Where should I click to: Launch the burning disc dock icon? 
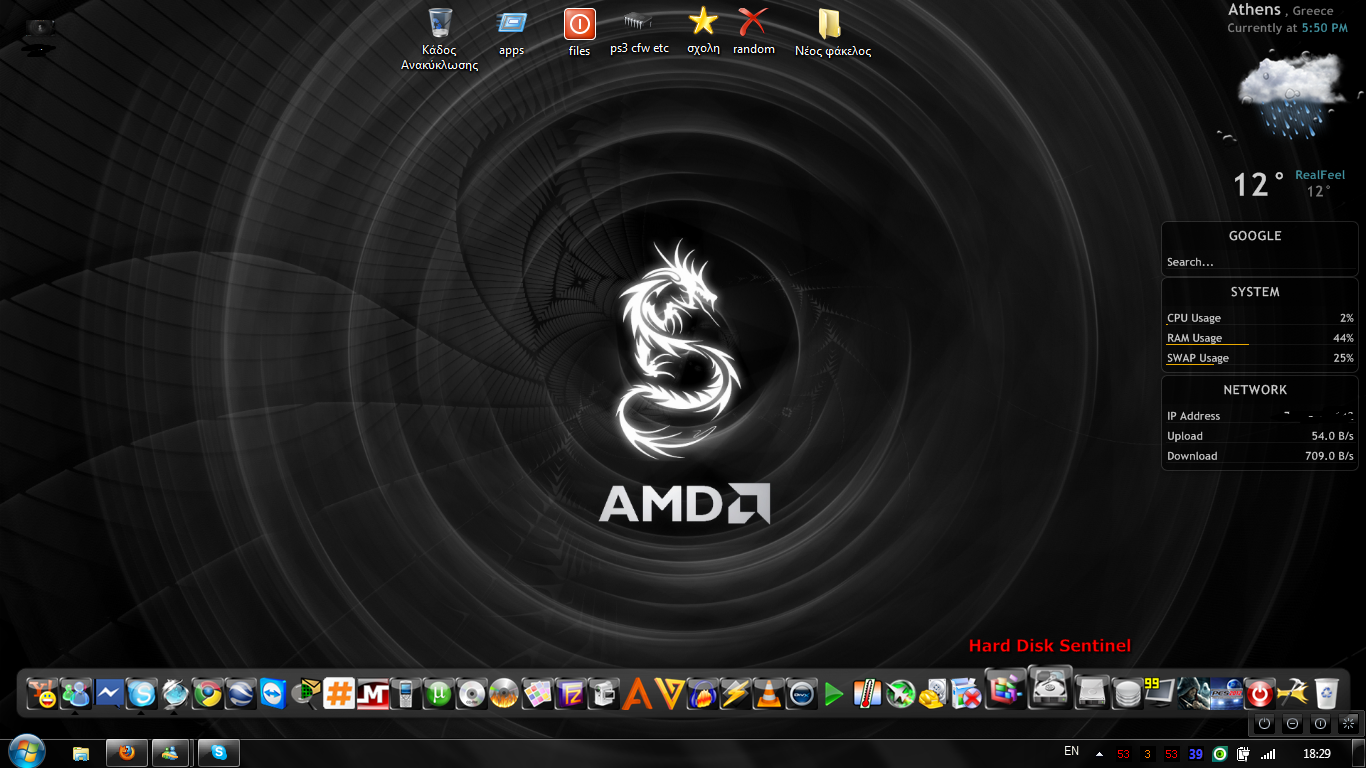504,693
